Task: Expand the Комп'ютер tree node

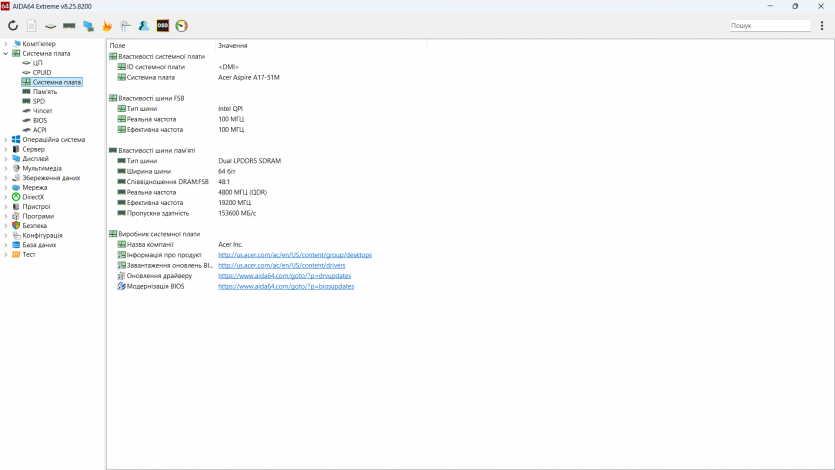Action: pos(5,44)
